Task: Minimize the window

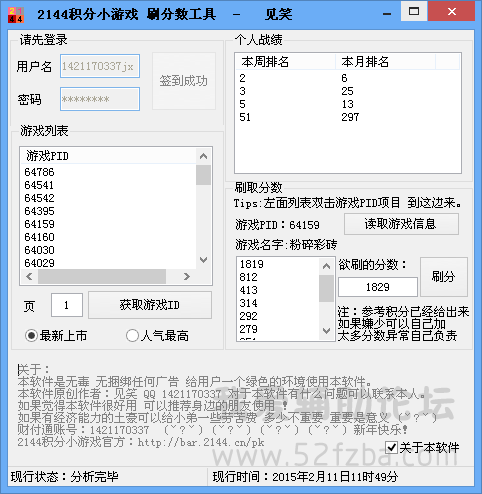Action: pos(387,13)
